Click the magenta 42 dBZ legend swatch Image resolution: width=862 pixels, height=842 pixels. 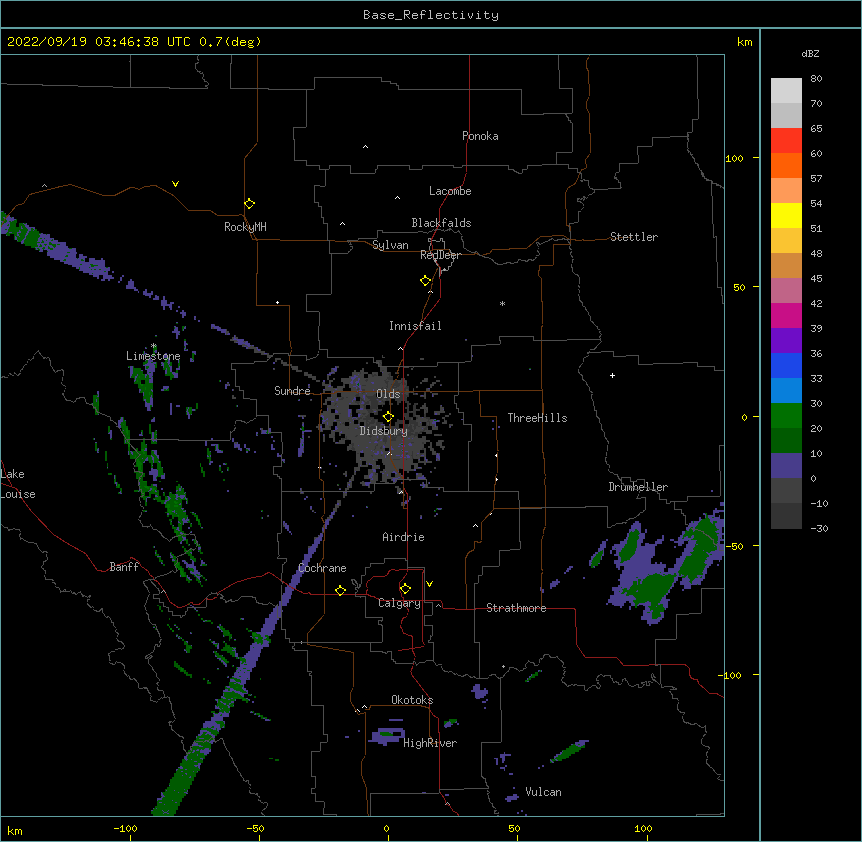(786, 315)
